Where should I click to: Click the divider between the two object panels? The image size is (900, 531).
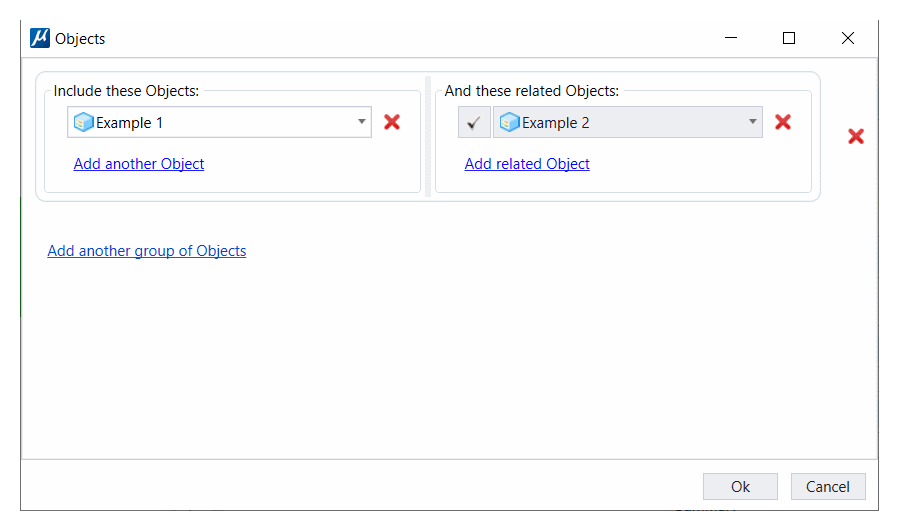(x=428, y=136)
